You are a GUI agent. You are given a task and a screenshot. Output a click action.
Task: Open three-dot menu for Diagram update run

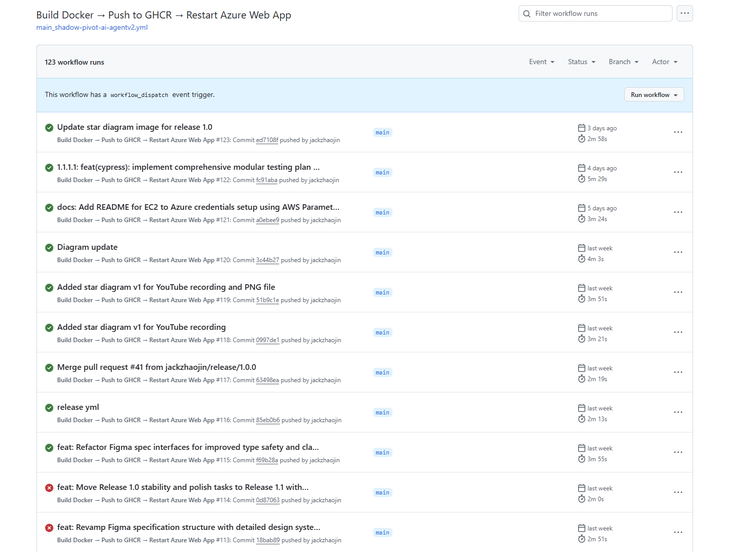(678, 252)
